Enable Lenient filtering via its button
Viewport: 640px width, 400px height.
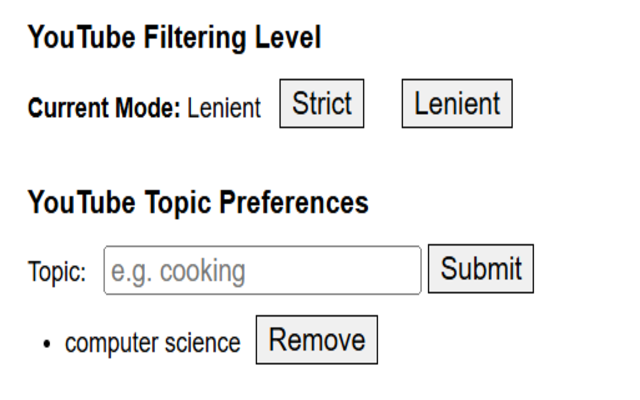(457, 103)
